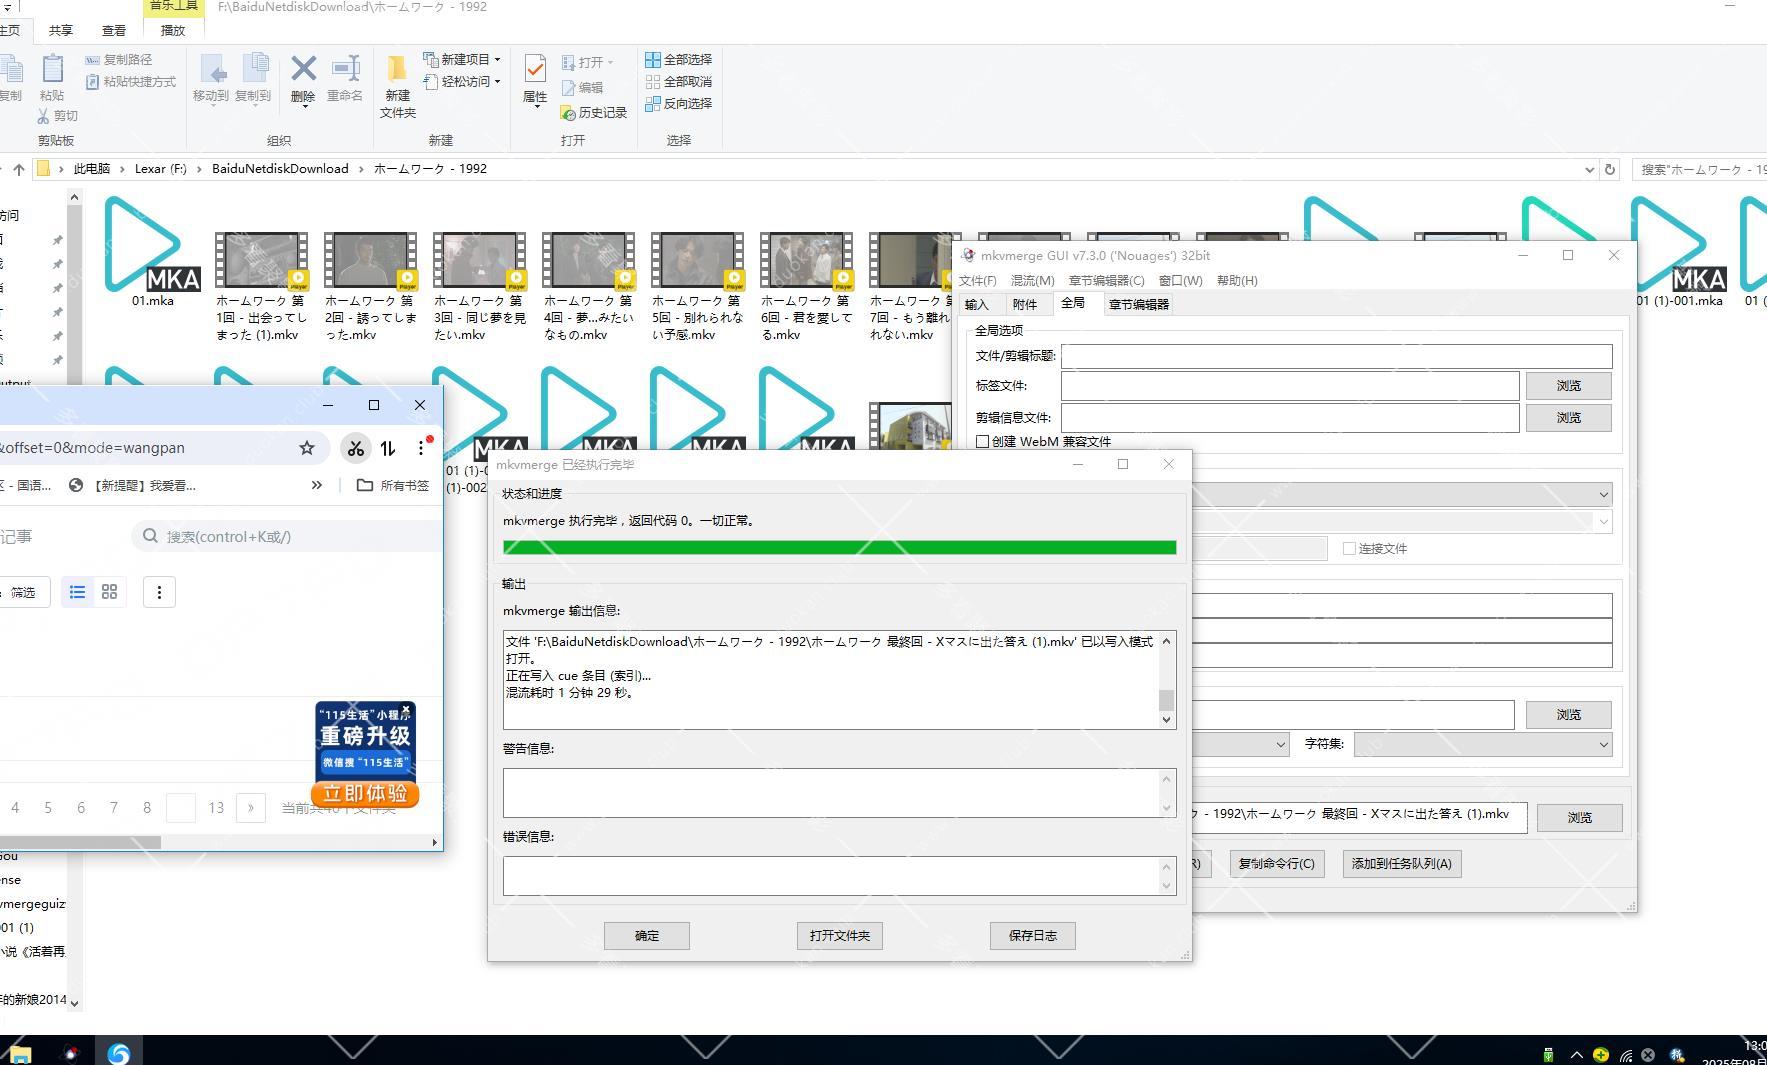Select list view icon in browser panel
This screenshot has width=1767, height=1065.
77,592
